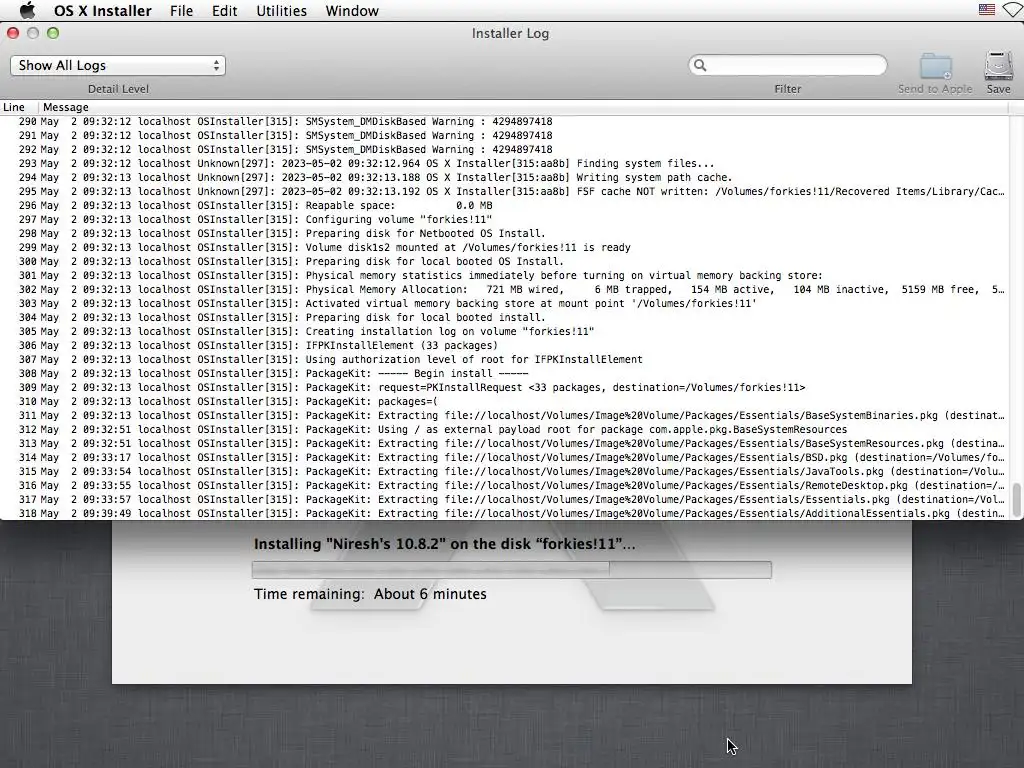Select log line 295 FSF cache NOT written
Image resolution: width=1024 pixels, height=768 pixels.
point(504,191)
